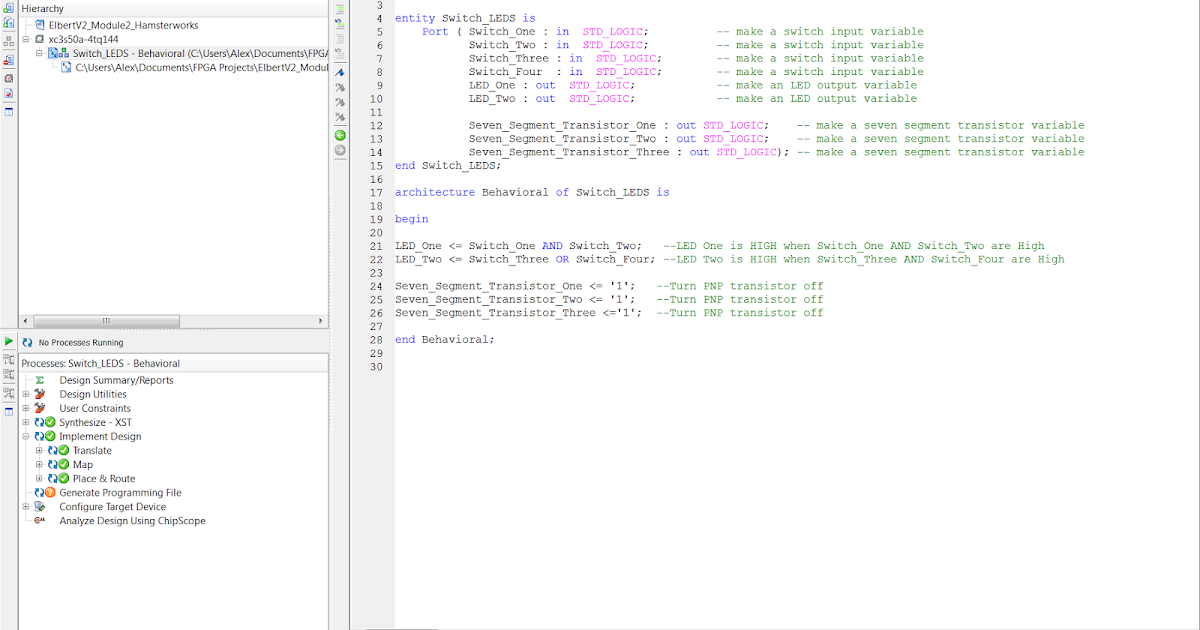The width and height of the screenshot is (1200, 630).
Task: Click the blue bookmark flag icon beside editor
Action: [x=340, y=72]
